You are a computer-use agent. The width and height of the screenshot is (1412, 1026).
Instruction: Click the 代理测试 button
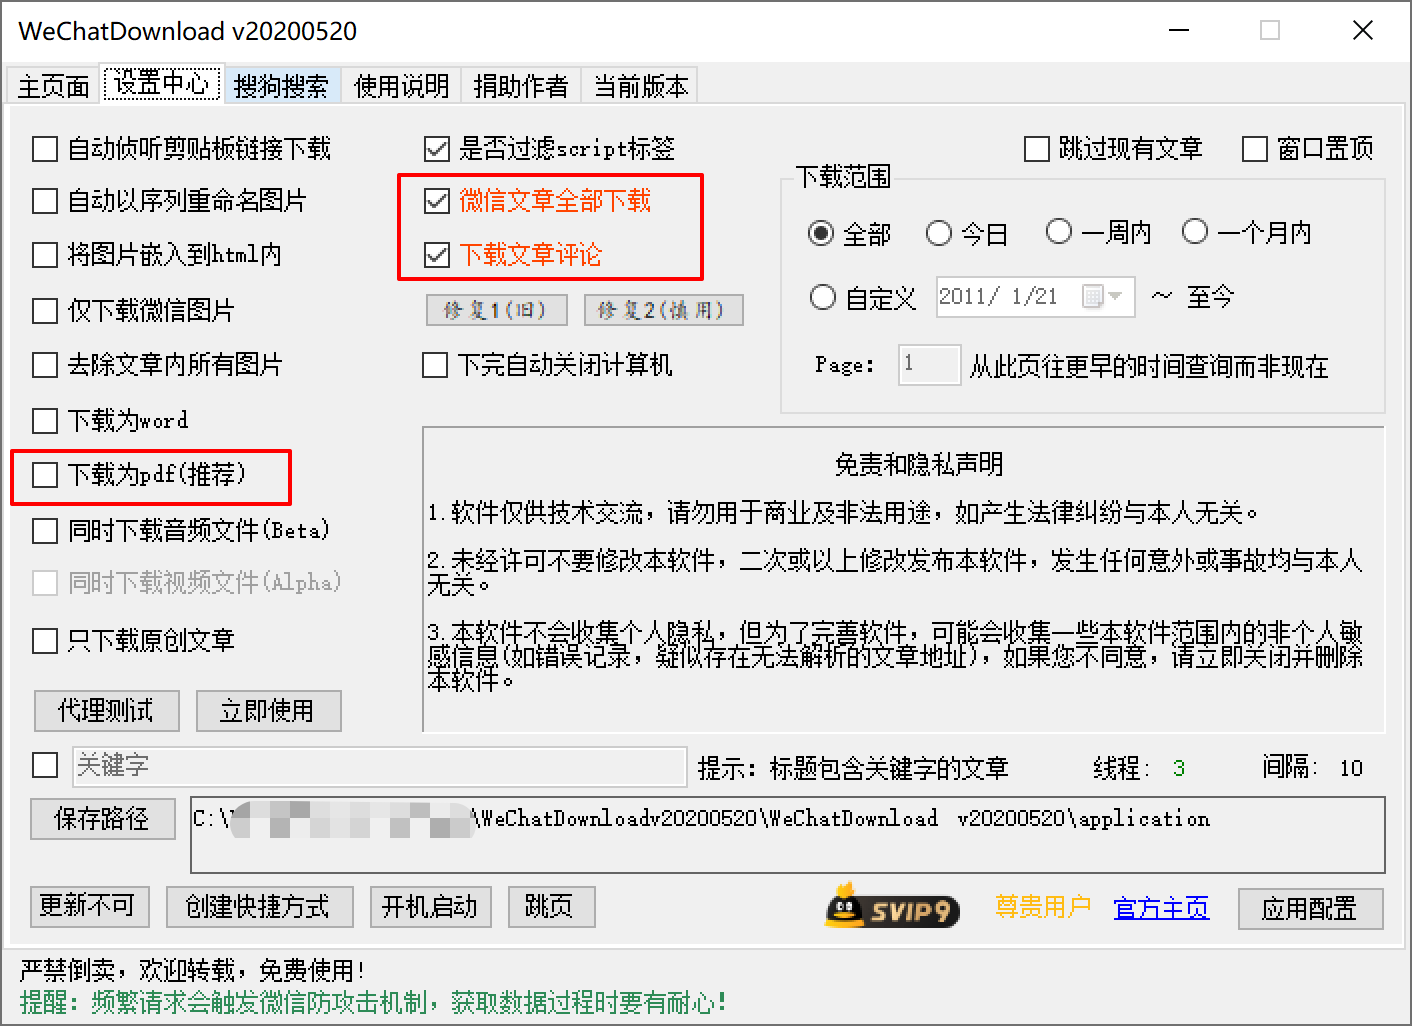(x=106, y=711)
